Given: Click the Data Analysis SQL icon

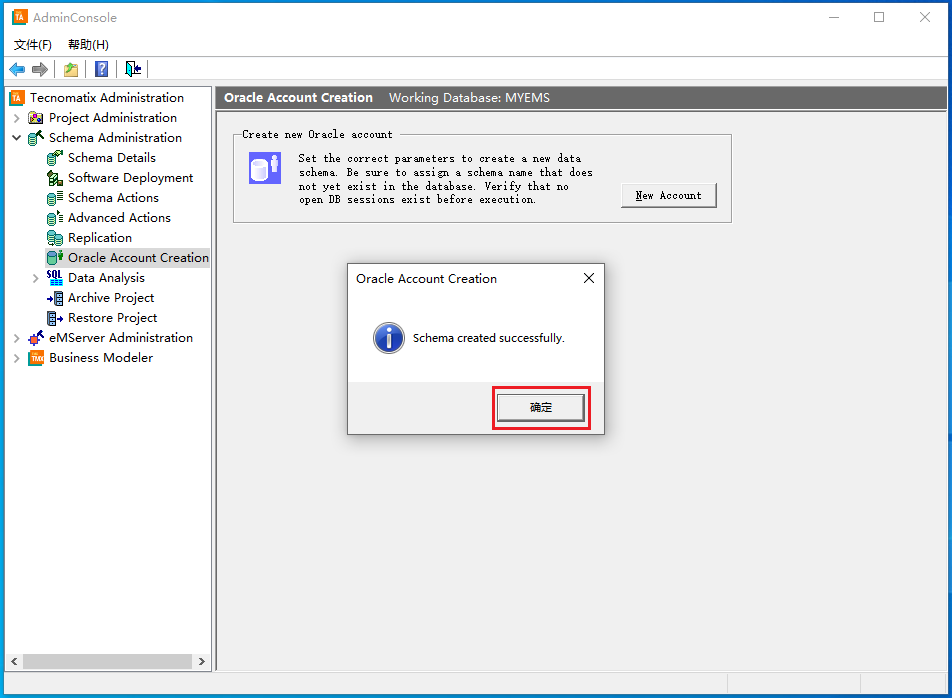Looking at the screenshot, I should (x=55, y=278).
